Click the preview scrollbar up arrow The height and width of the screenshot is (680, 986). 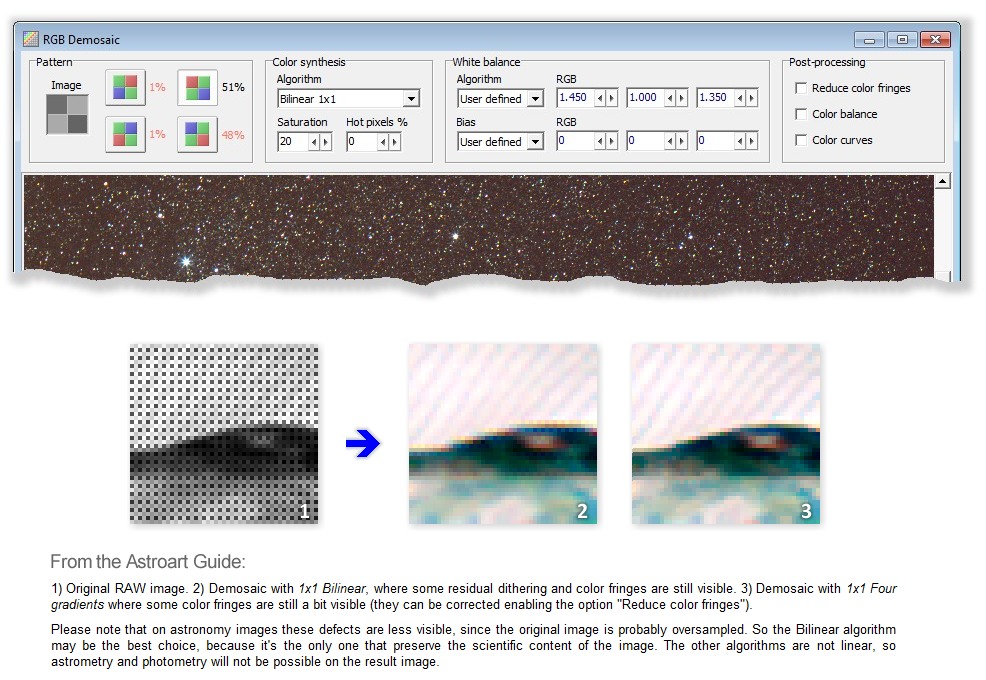(941, 180)
